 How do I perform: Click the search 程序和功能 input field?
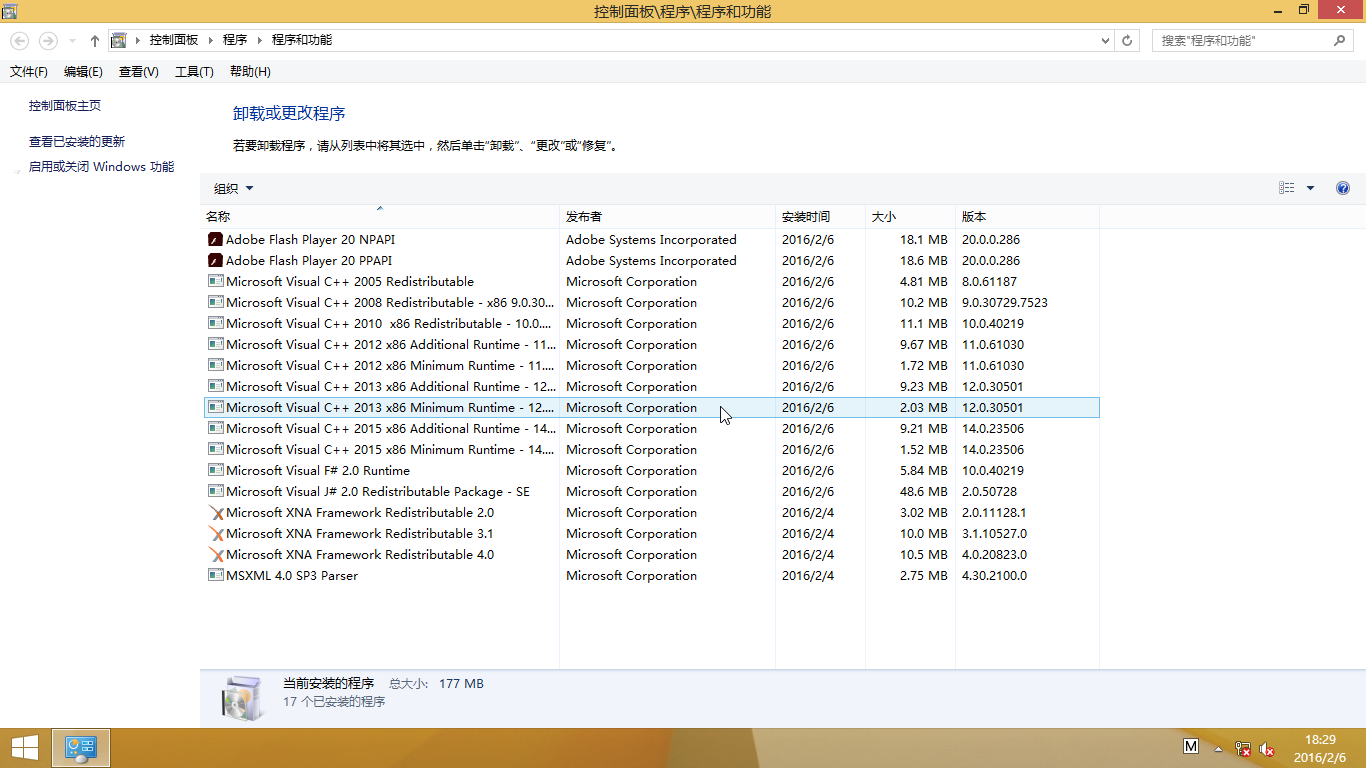coord(1243,41)
